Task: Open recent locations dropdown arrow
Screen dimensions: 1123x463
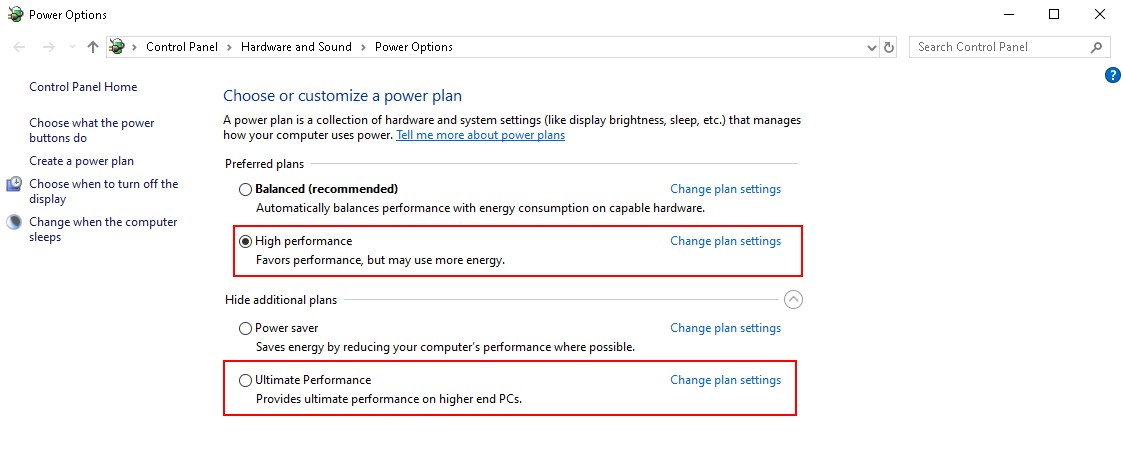Action: click(71, 47)
